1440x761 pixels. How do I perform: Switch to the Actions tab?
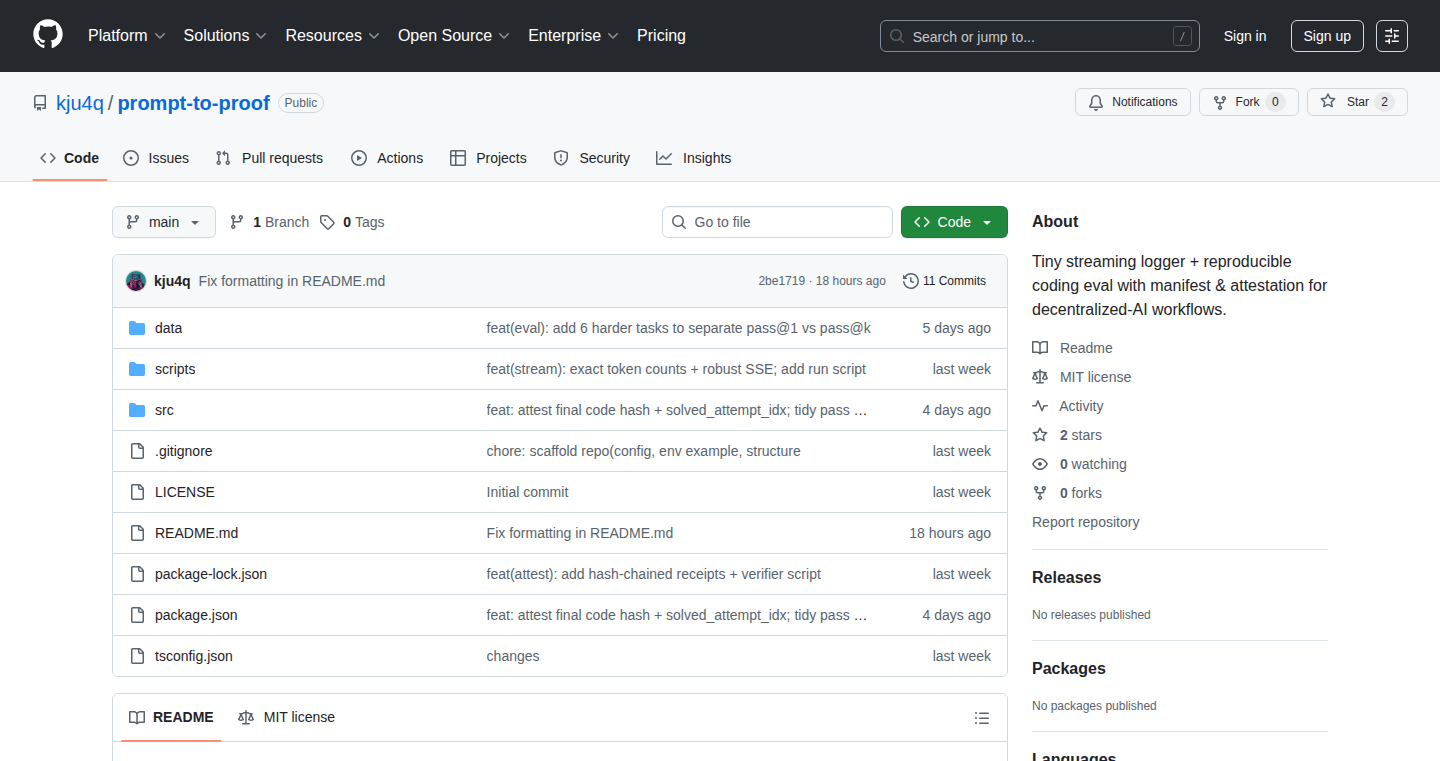[387, 158]
